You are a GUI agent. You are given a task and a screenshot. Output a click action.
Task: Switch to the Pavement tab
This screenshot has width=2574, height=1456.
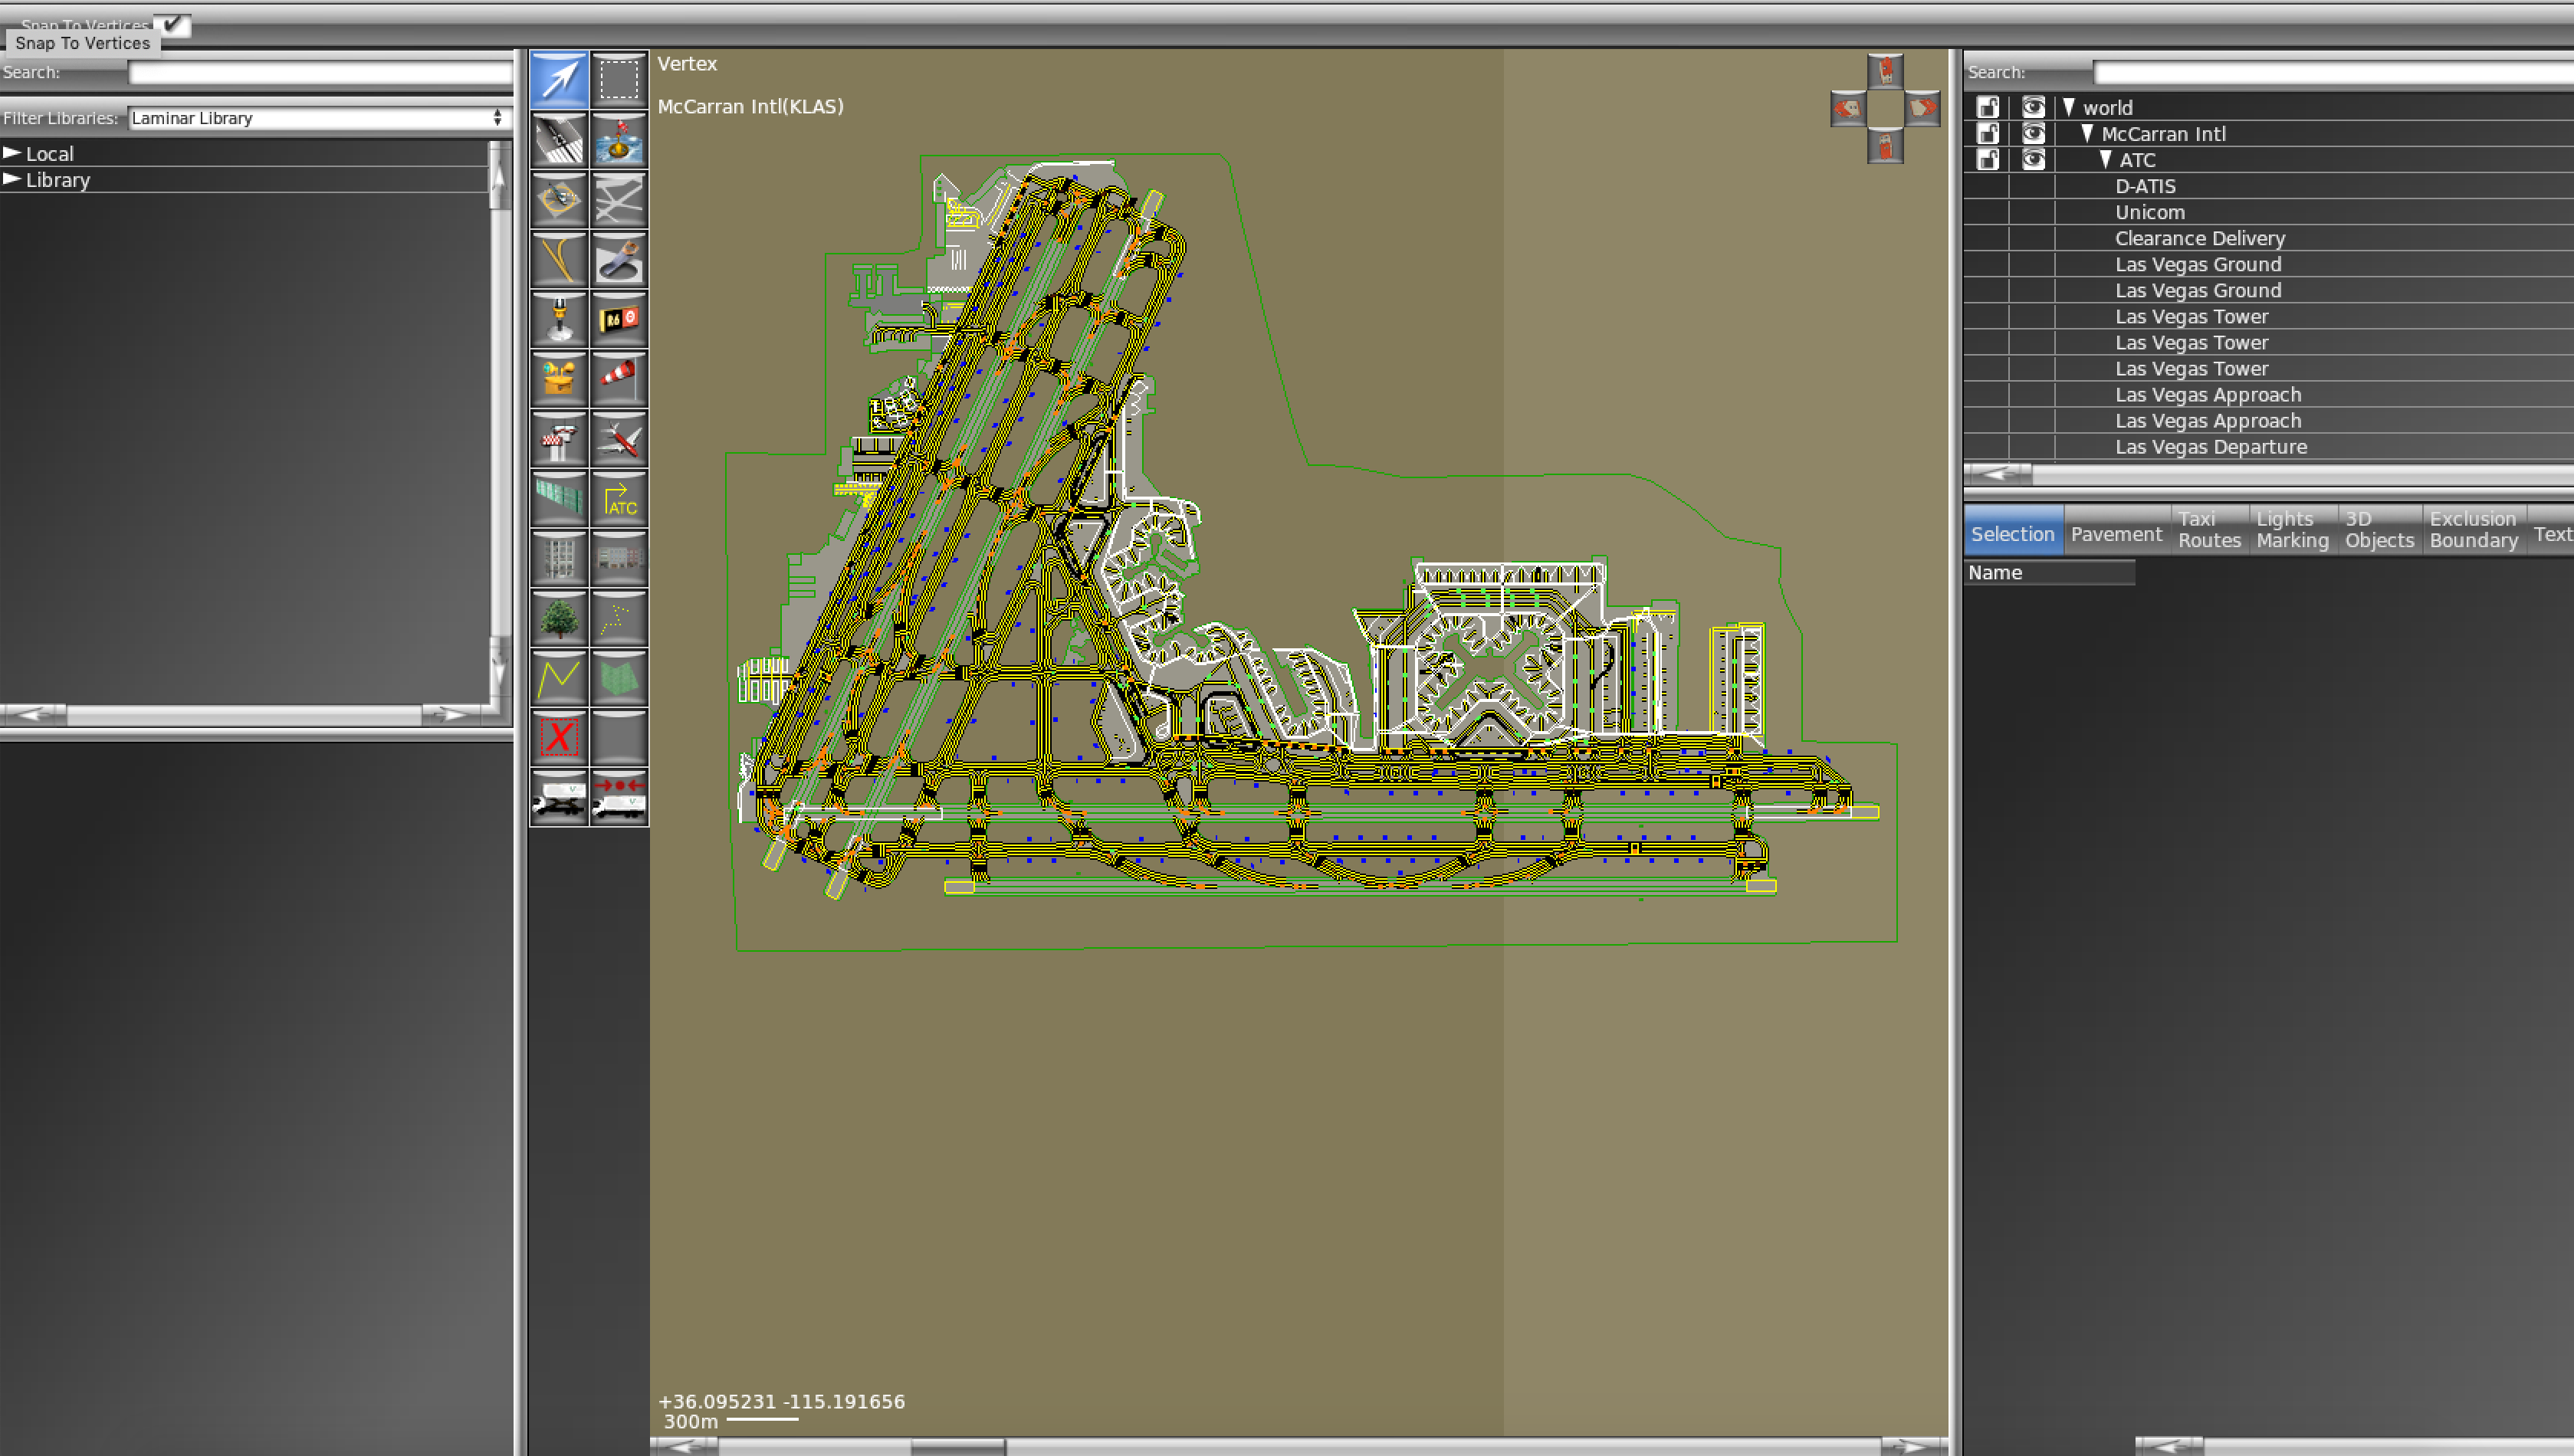pyautogui.click(x=2115, y=534)
